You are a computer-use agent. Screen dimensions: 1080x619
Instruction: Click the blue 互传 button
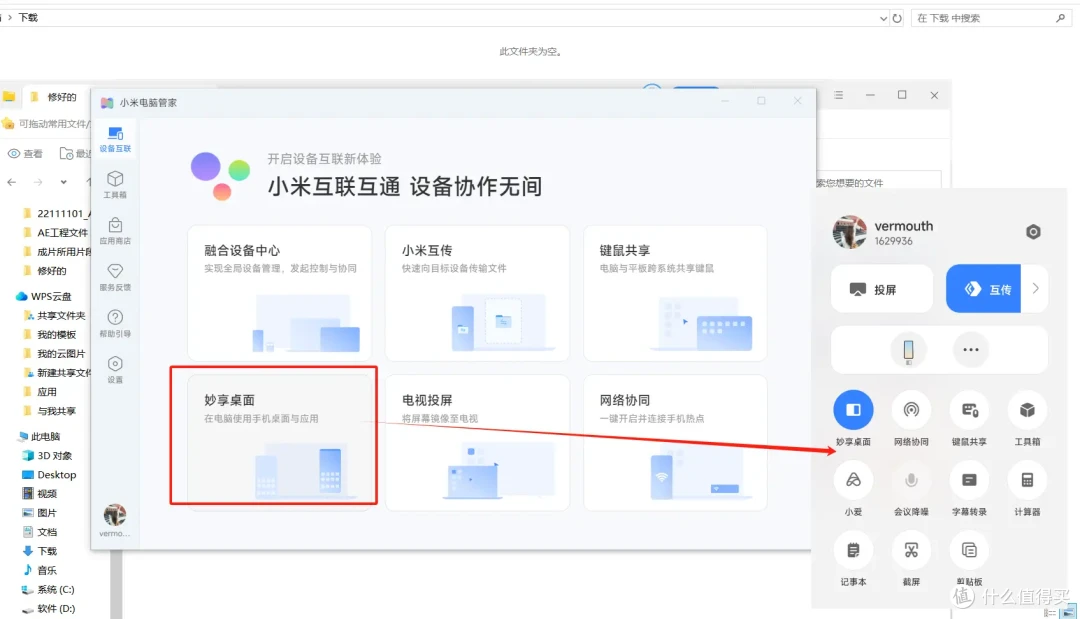tap(983, 289)
